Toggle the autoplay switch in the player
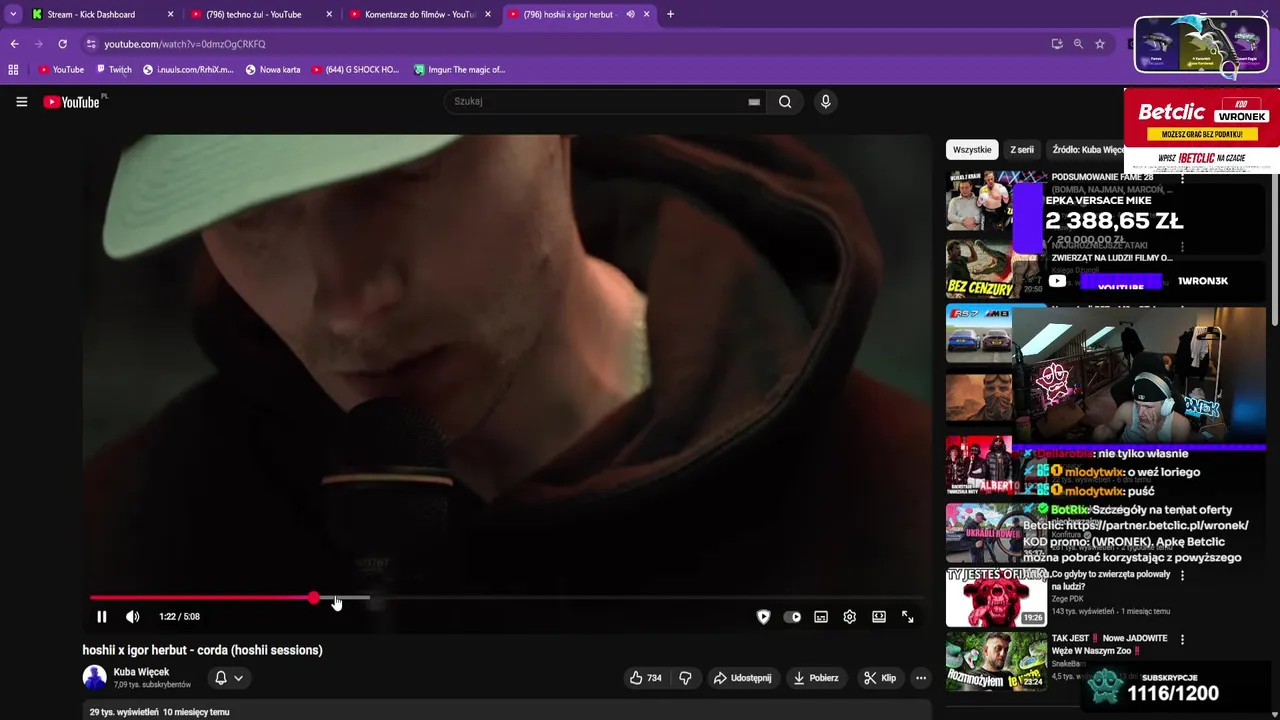Image resolution: width=1280 pixels, height=720 pixels. (x=792, y=617)
